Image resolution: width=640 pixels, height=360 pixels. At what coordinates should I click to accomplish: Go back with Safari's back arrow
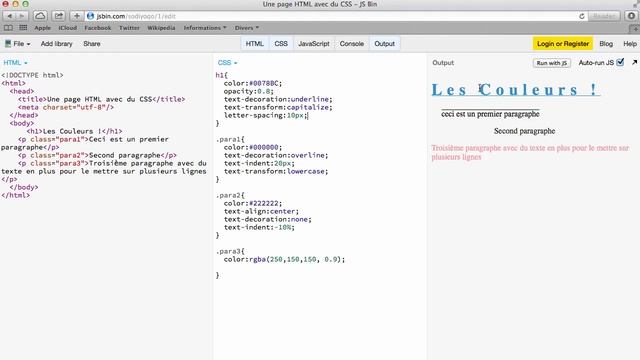click(x=9, y=16)
